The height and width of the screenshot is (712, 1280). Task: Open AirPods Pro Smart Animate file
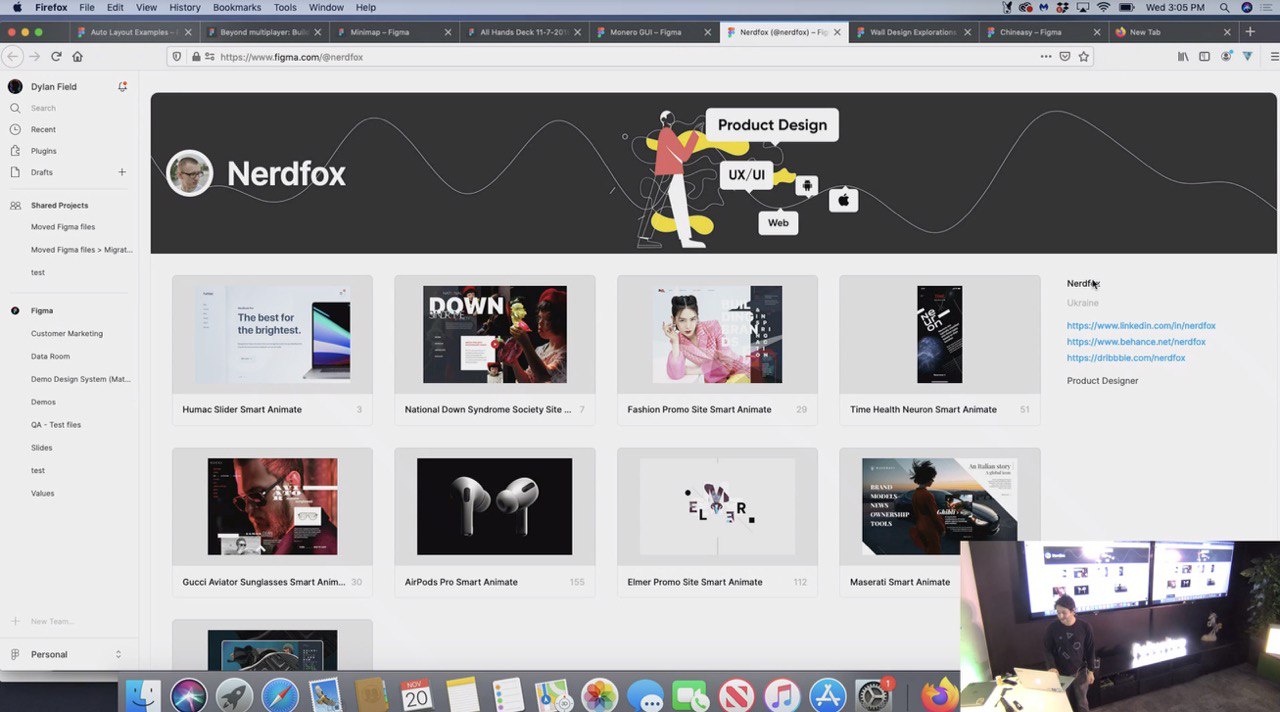[495, 522]
